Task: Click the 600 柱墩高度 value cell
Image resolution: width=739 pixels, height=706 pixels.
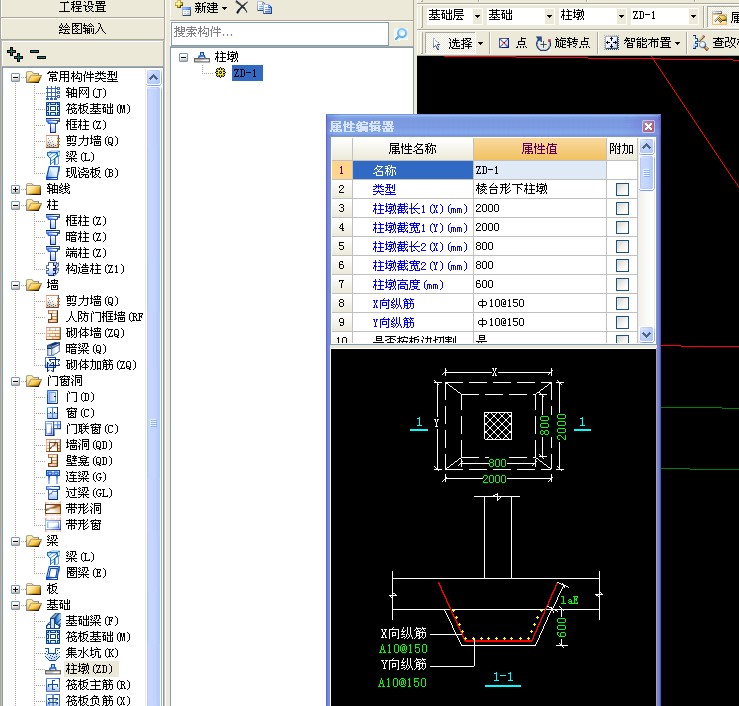Action: coord(539,284)
